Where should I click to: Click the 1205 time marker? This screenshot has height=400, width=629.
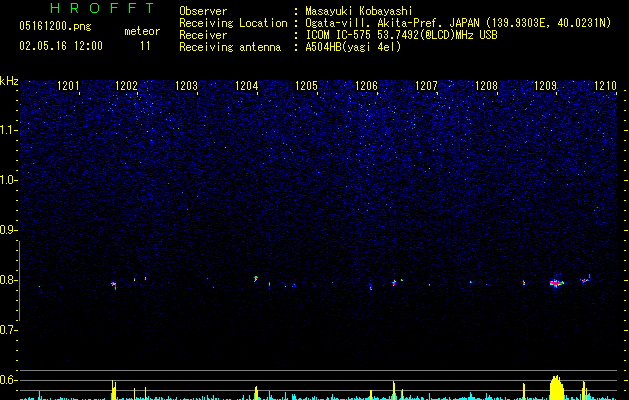(x=306, y=86)
